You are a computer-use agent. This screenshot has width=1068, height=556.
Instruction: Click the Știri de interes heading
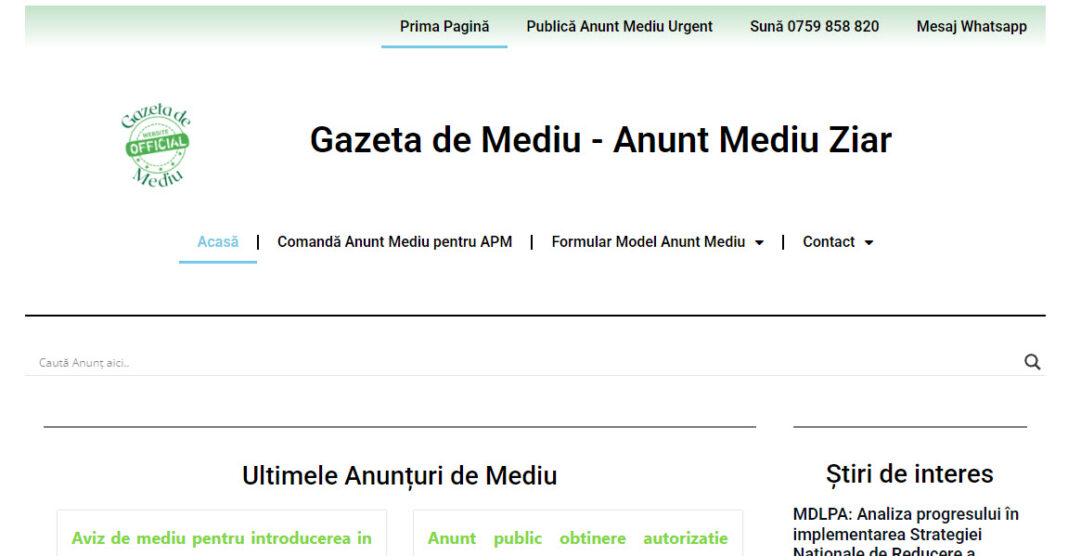909,474
